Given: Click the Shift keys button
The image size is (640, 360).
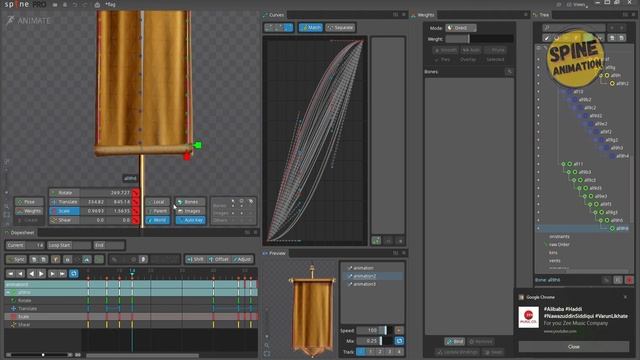Looking at the screenshot, I should click(x=195, y=259).
